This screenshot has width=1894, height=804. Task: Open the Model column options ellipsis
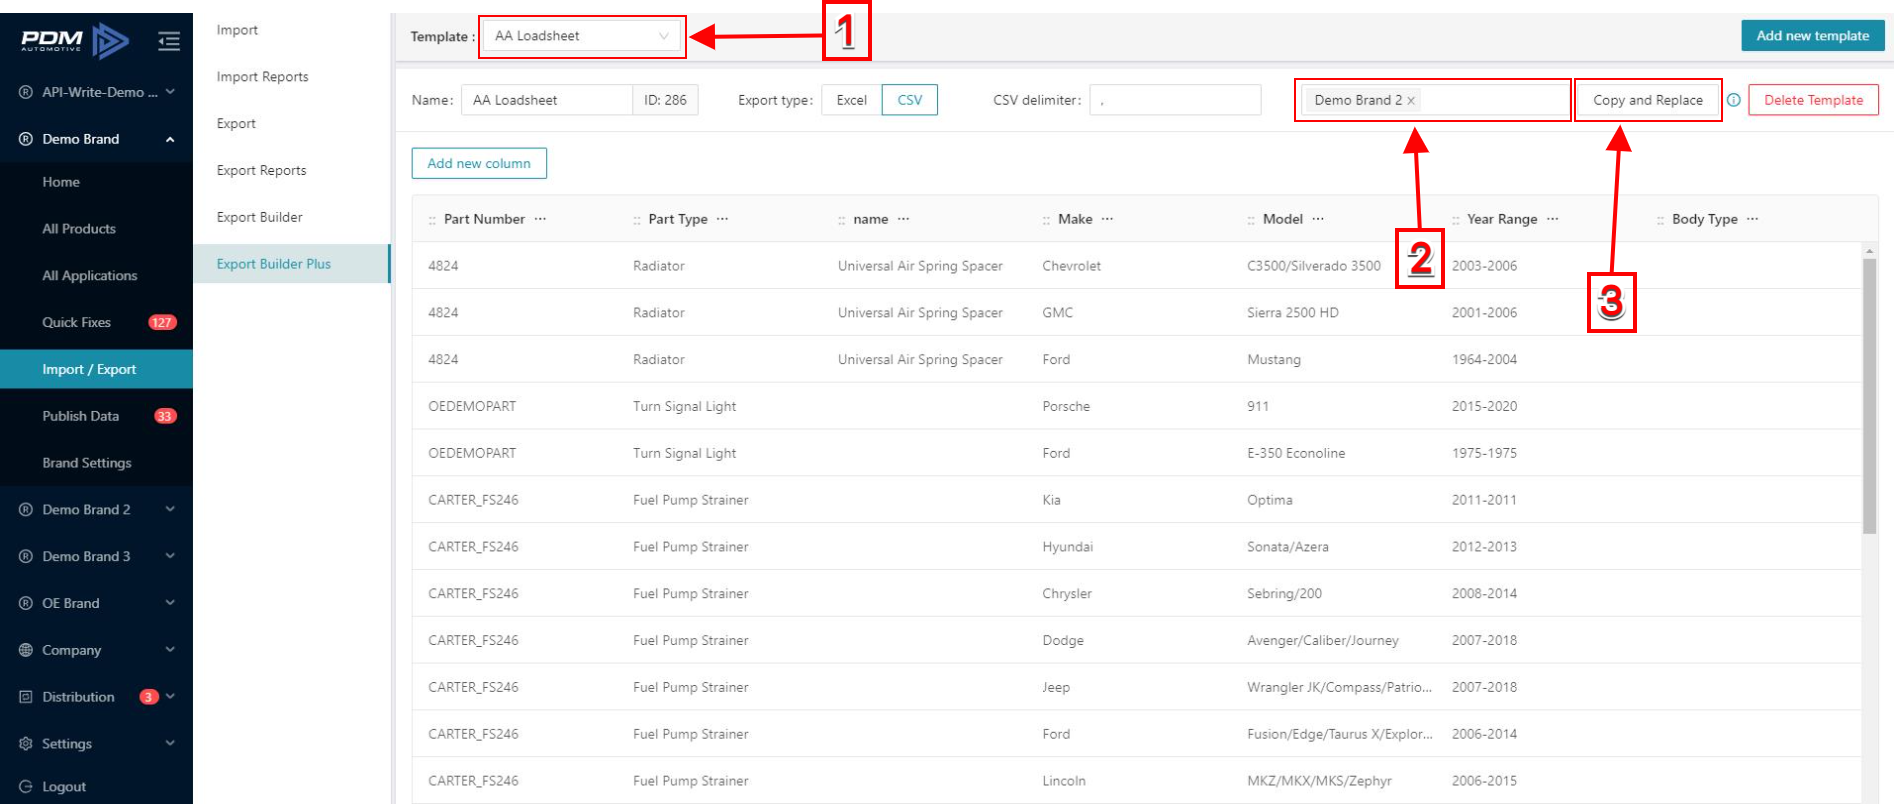click(1318, 219)
